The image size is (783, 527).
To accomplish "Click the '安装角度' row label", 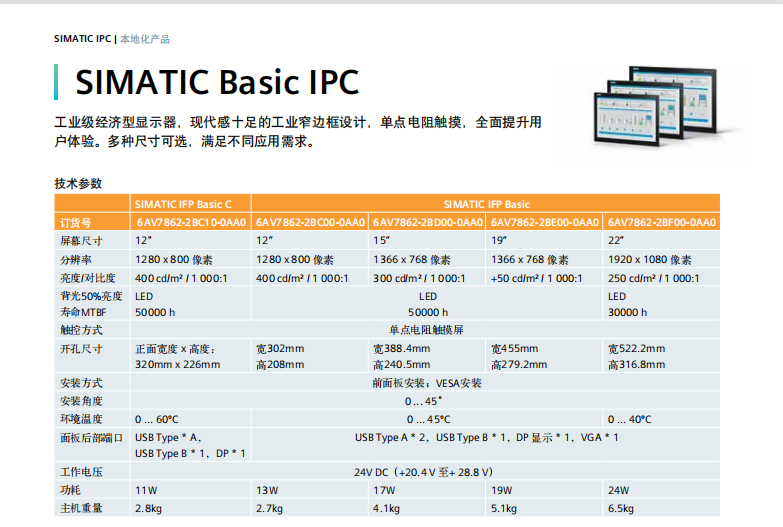I will pyautogui.click(x=81, y=401).
